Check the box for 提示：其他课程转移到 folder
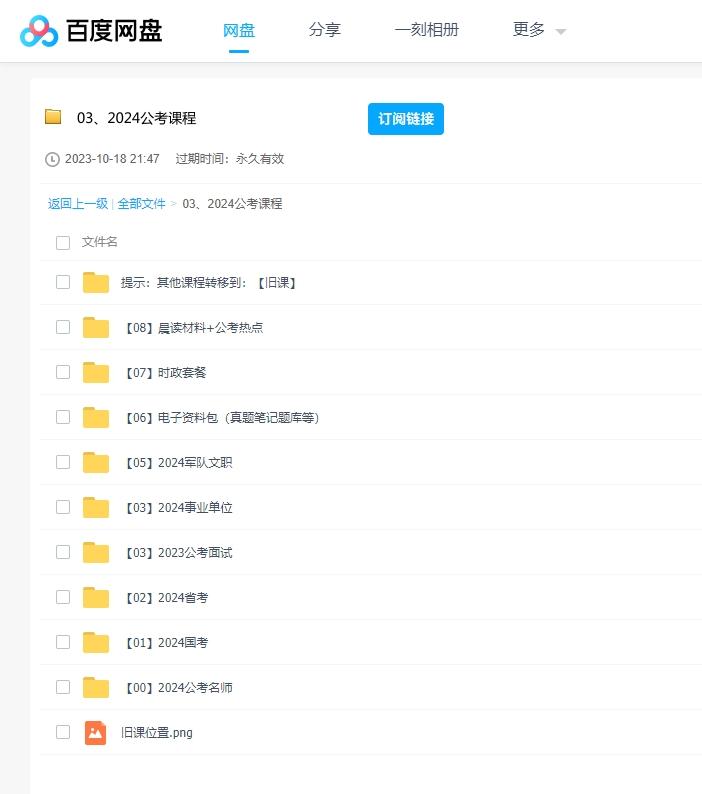This screenshot has height=794, width=702. 63,282
